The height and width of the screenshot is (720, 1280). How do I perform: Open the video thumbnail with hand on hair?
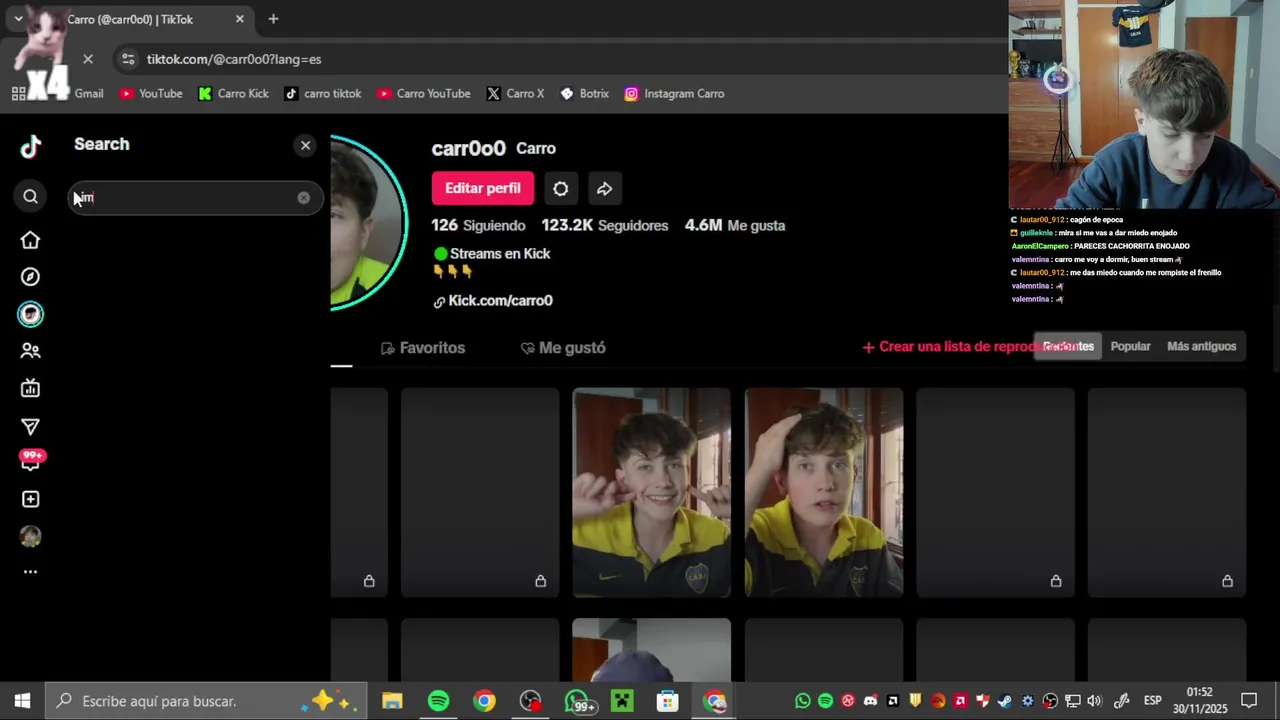(824, 493)
